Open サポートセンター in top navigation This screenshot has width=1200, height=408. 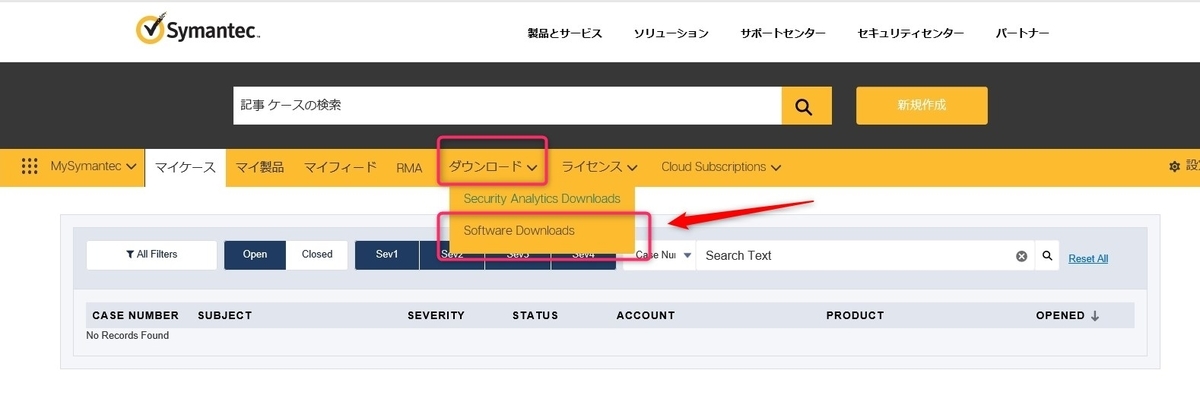point(783,33)
